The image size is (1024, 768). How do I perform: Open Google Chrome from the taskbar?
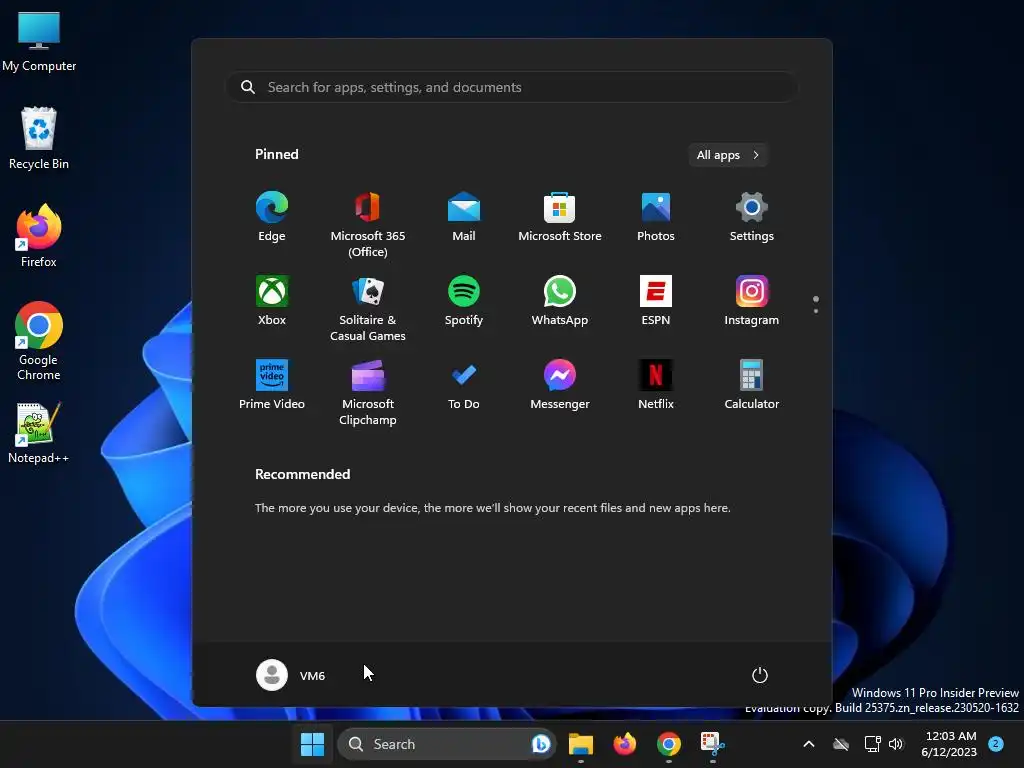669,744
